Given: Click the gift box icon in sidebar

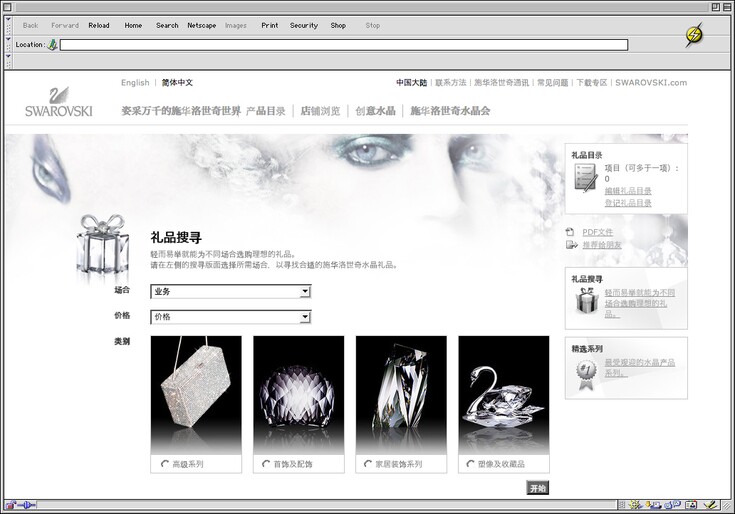Looking at the screenshot, I should click(587, 301).
